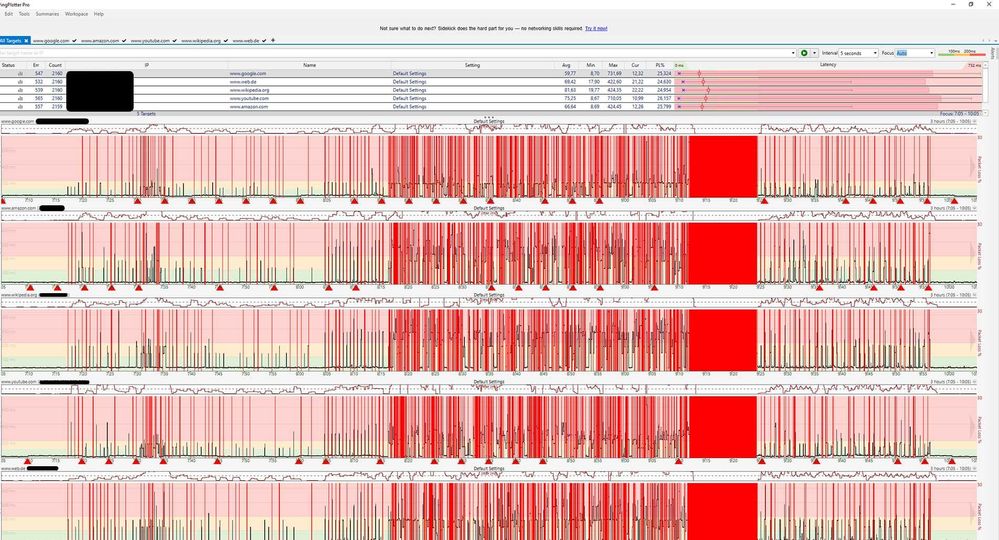Open the Focus dropdown set to Auto
Screen dimensions: 999x540
(915, 52)
